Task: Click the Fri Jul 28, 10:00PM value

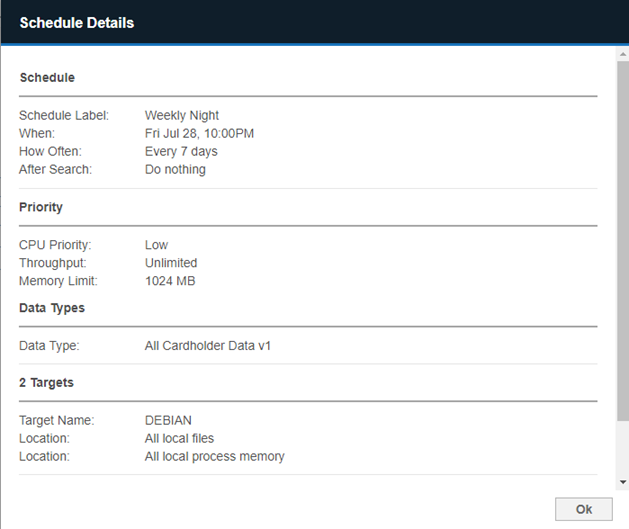Action: point(199,134)
